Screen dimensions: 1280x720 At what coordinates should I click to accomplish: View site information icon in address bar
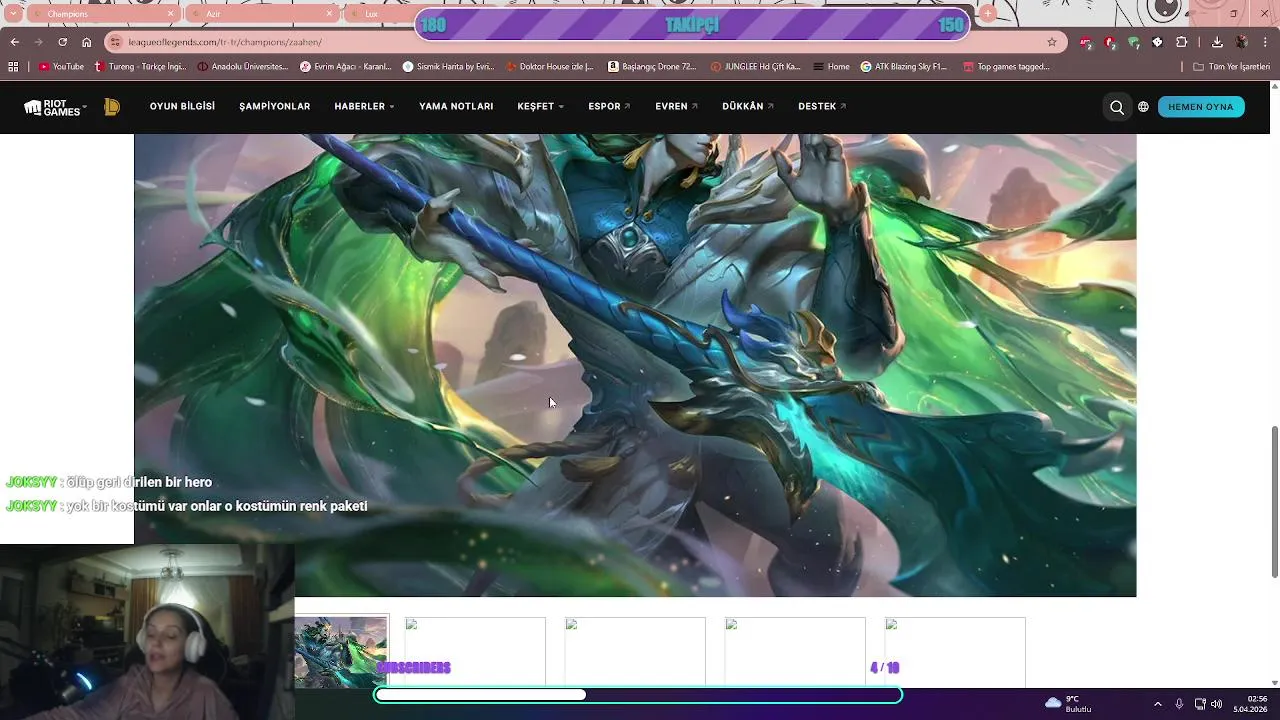116,42
